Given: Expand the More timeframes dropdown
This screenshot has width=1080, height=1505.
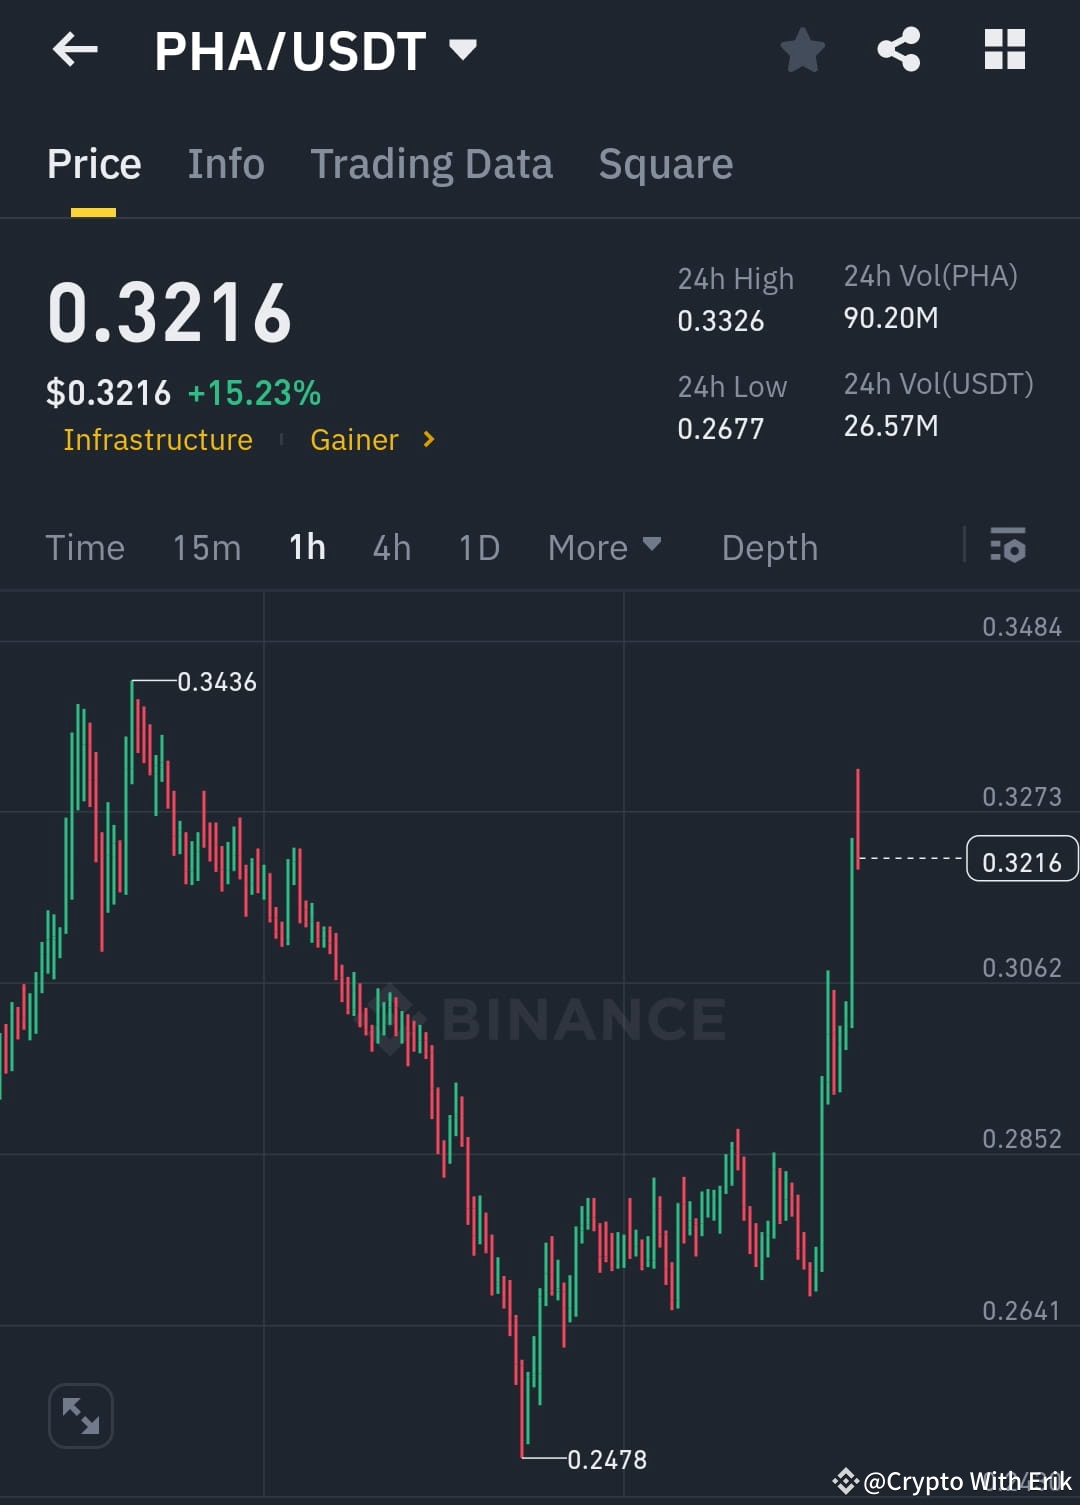Looking at the screenshot, I should tap(604, 547).
